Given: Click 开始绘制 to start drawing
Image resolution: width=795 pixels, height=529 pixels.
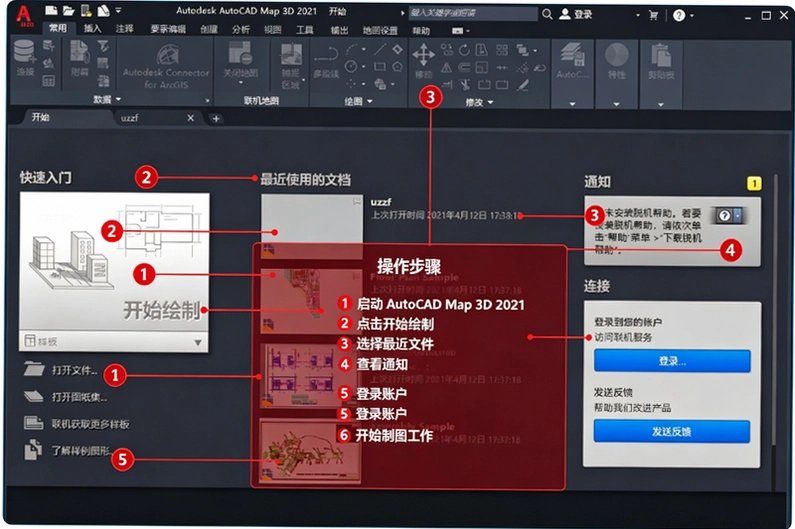Looking at the screenshot, I should (162, 310).
